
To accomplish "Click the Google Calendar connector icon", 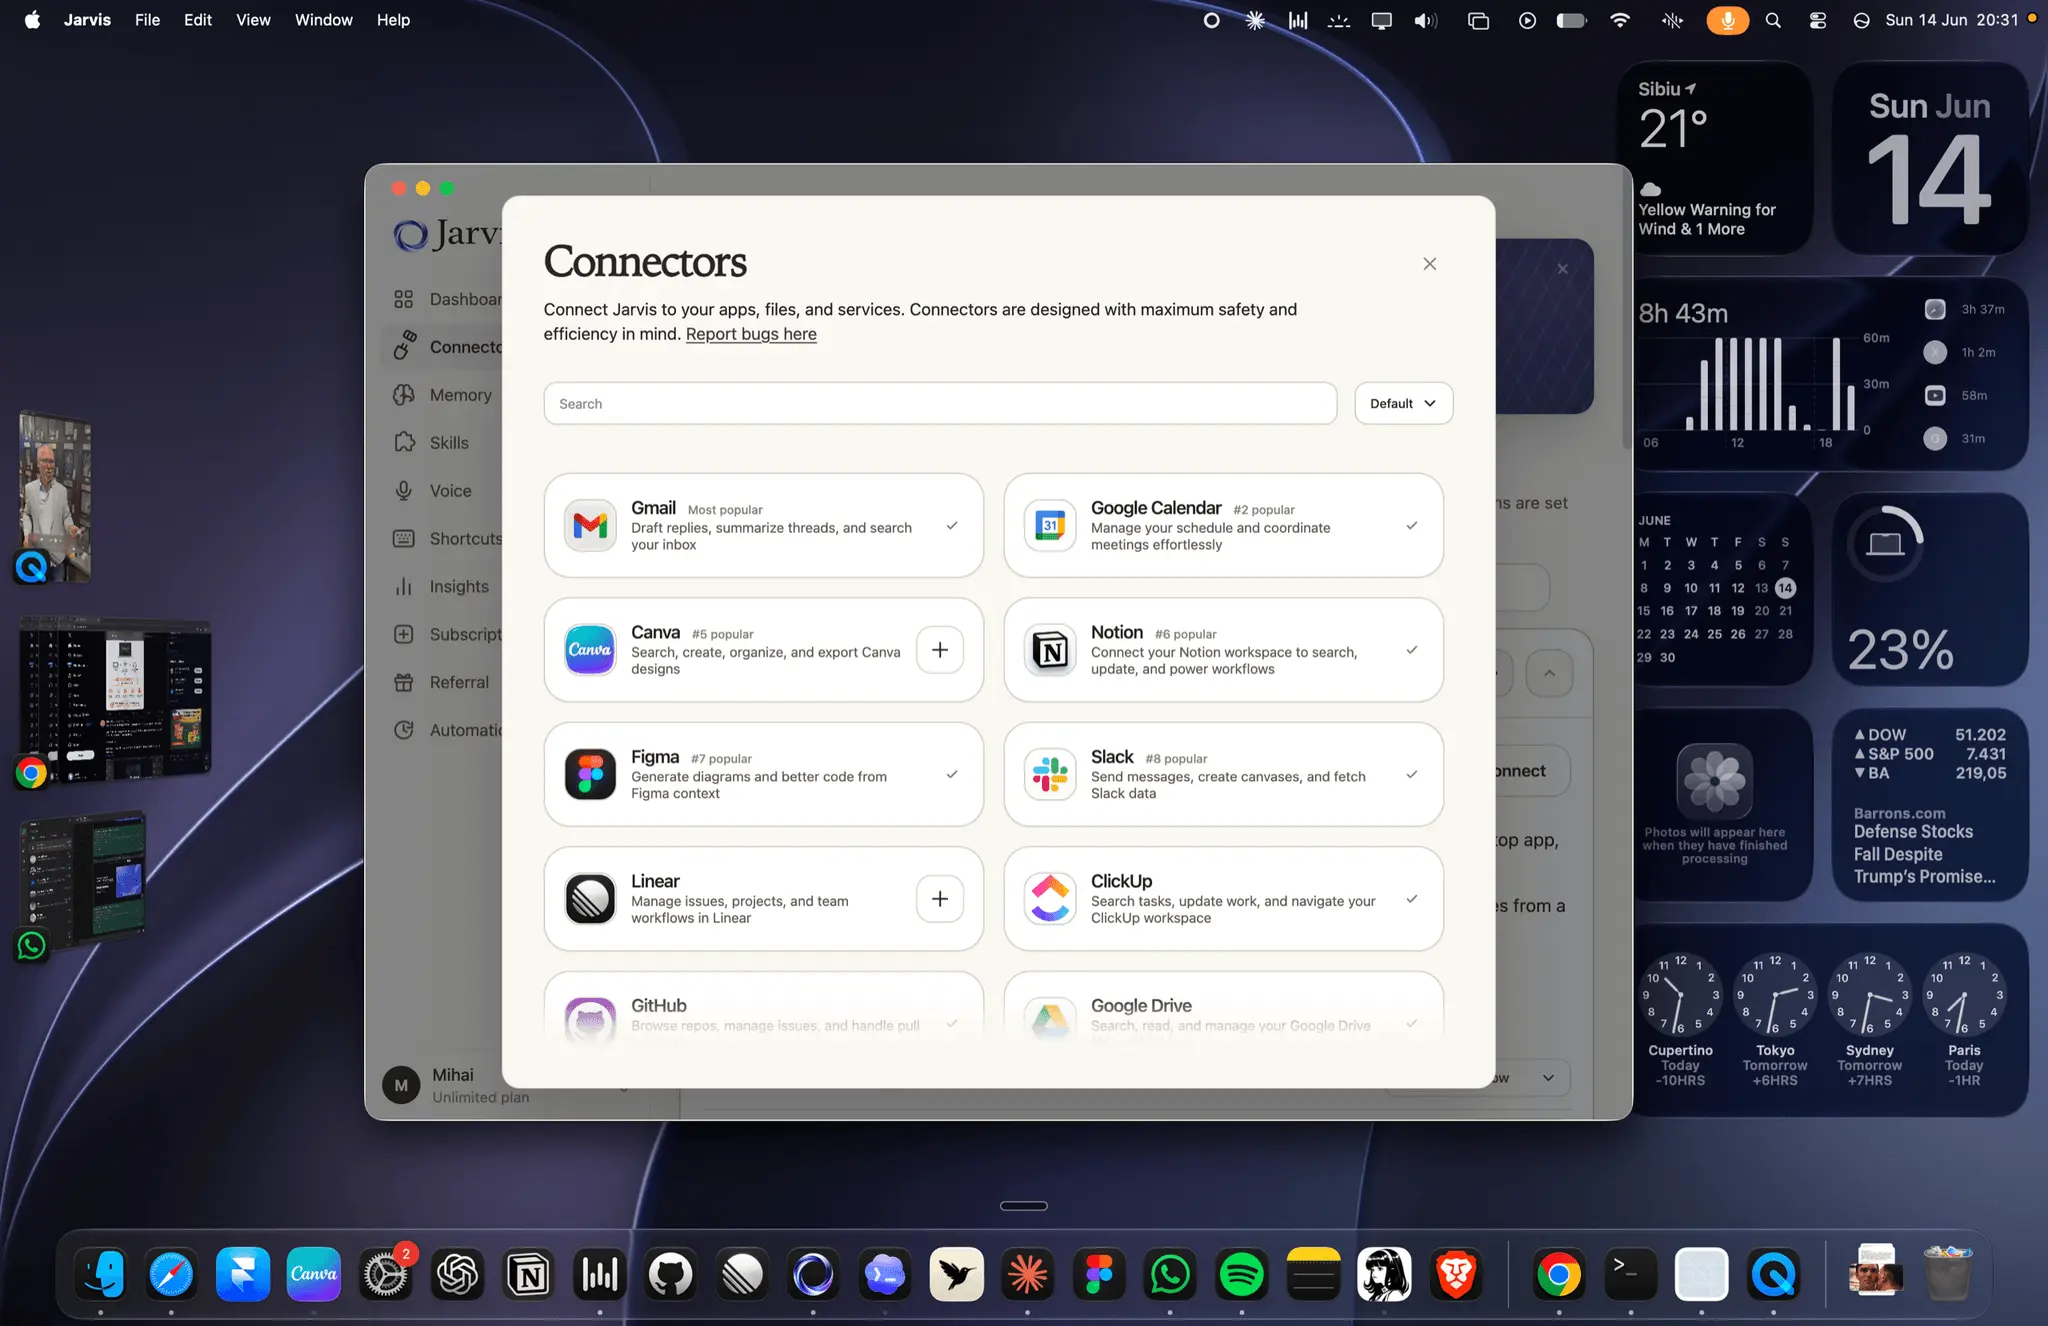I will (x=1050, y=525).
